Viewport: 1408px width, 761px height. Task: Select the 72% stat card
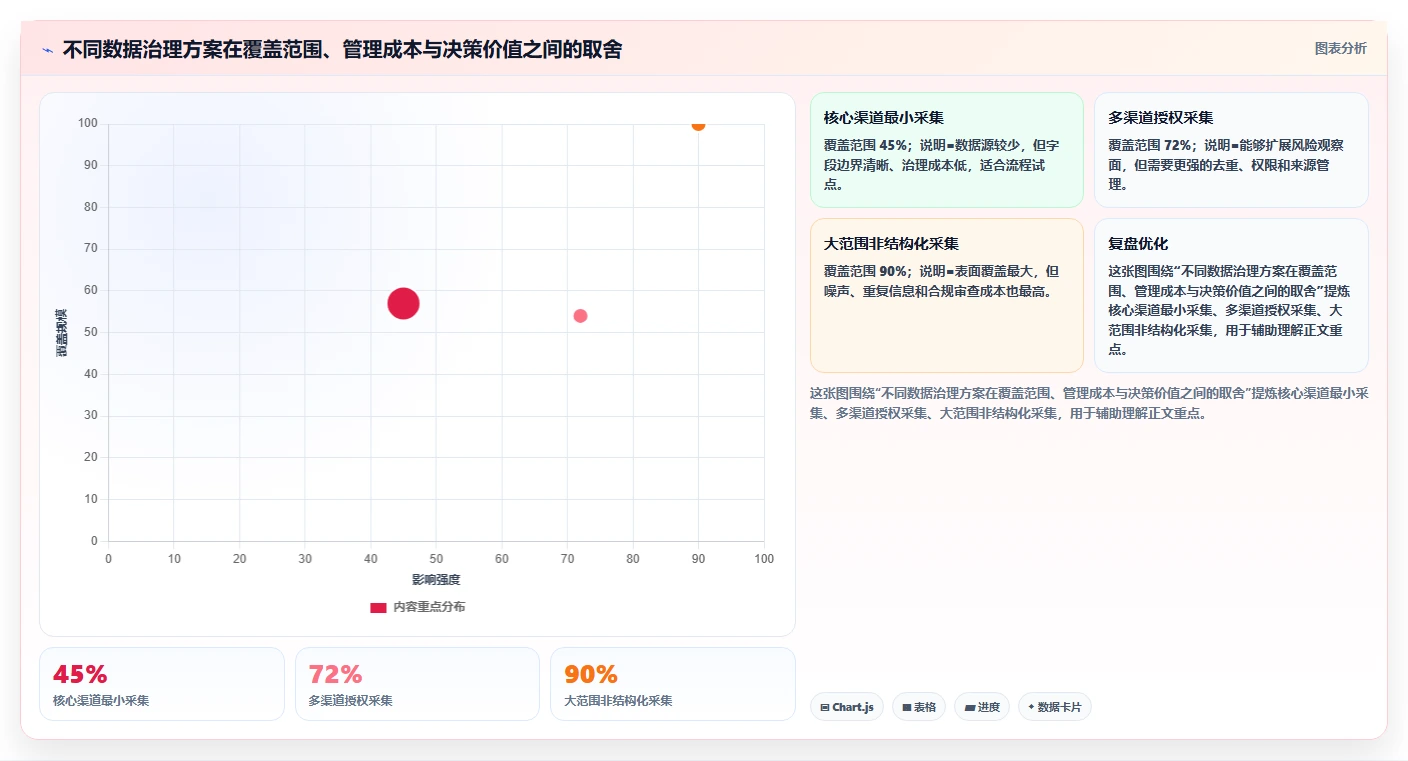(x=417, y=684)
